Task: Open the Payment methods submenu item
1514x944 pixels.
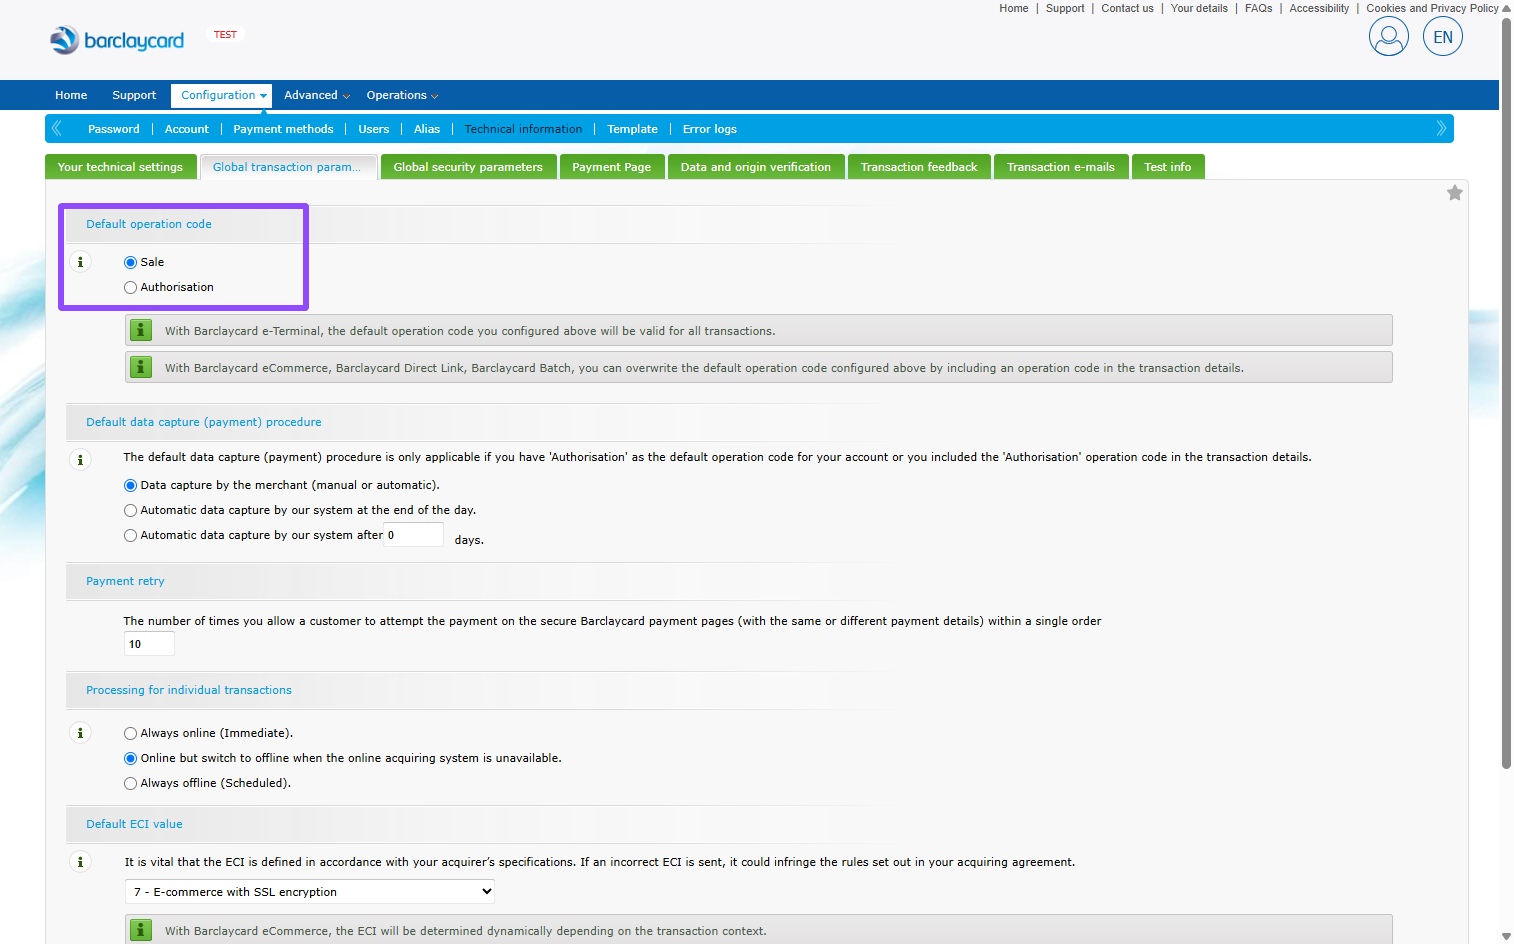Action: pyautogui.click(x=283, y=129)
